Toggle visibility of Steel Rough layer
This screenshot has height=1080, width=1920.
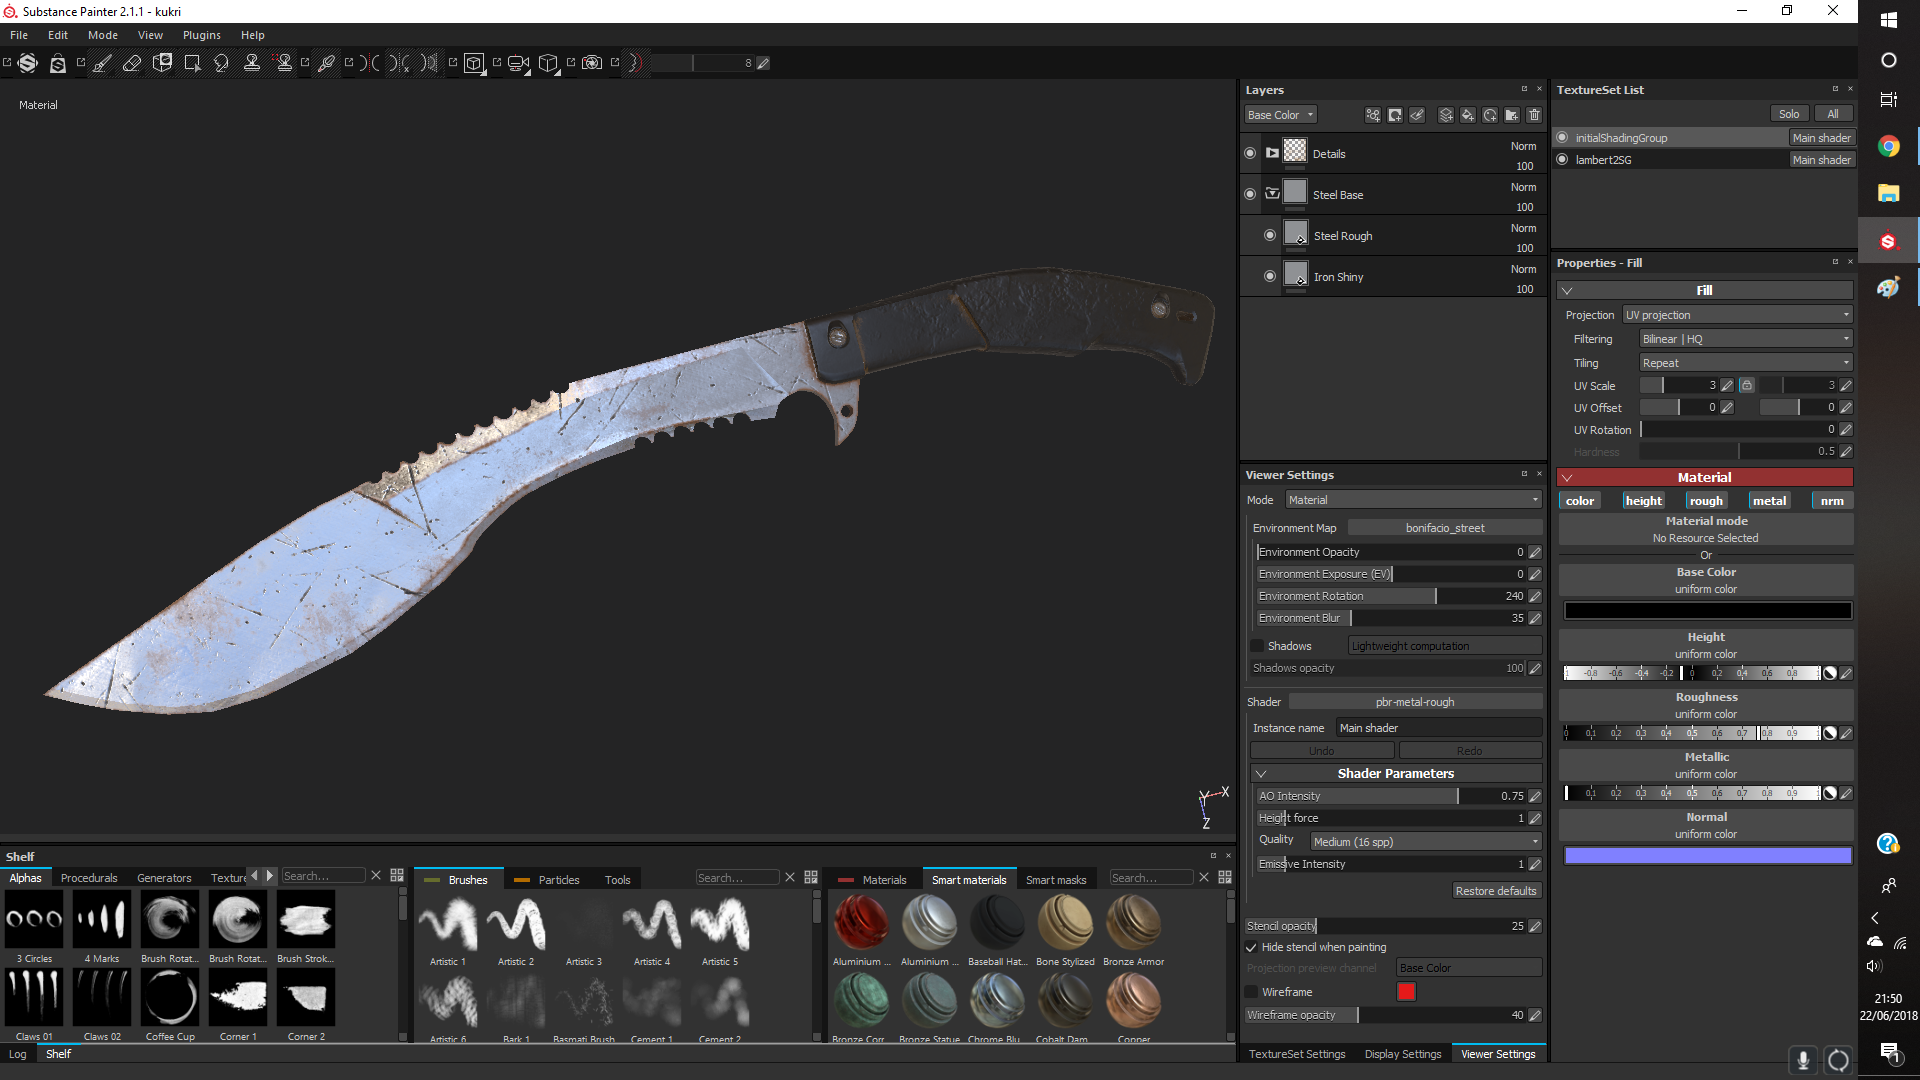[x=1270, y=235]
